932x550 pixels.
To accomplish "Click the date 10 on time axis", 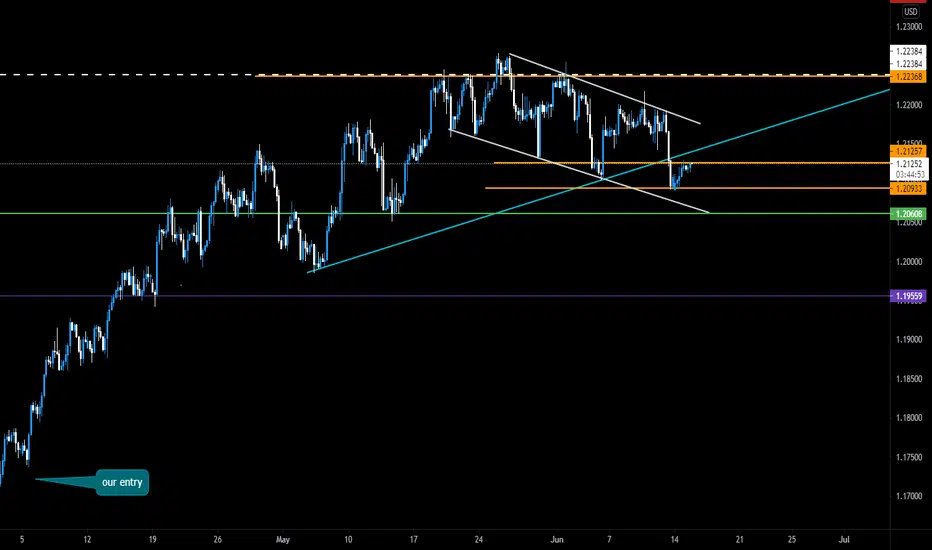I will 348,540.
